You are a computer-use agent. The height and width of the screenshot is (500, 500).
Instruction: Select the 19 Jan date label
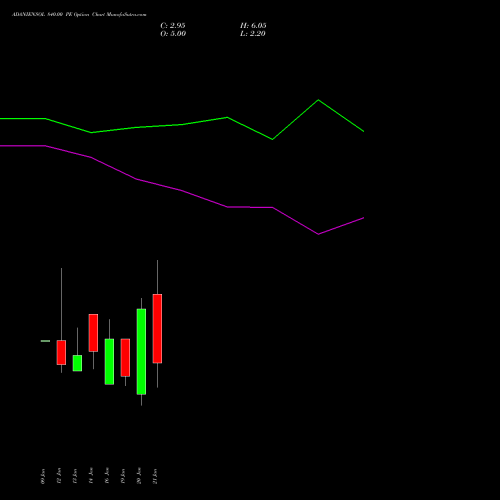123,476
